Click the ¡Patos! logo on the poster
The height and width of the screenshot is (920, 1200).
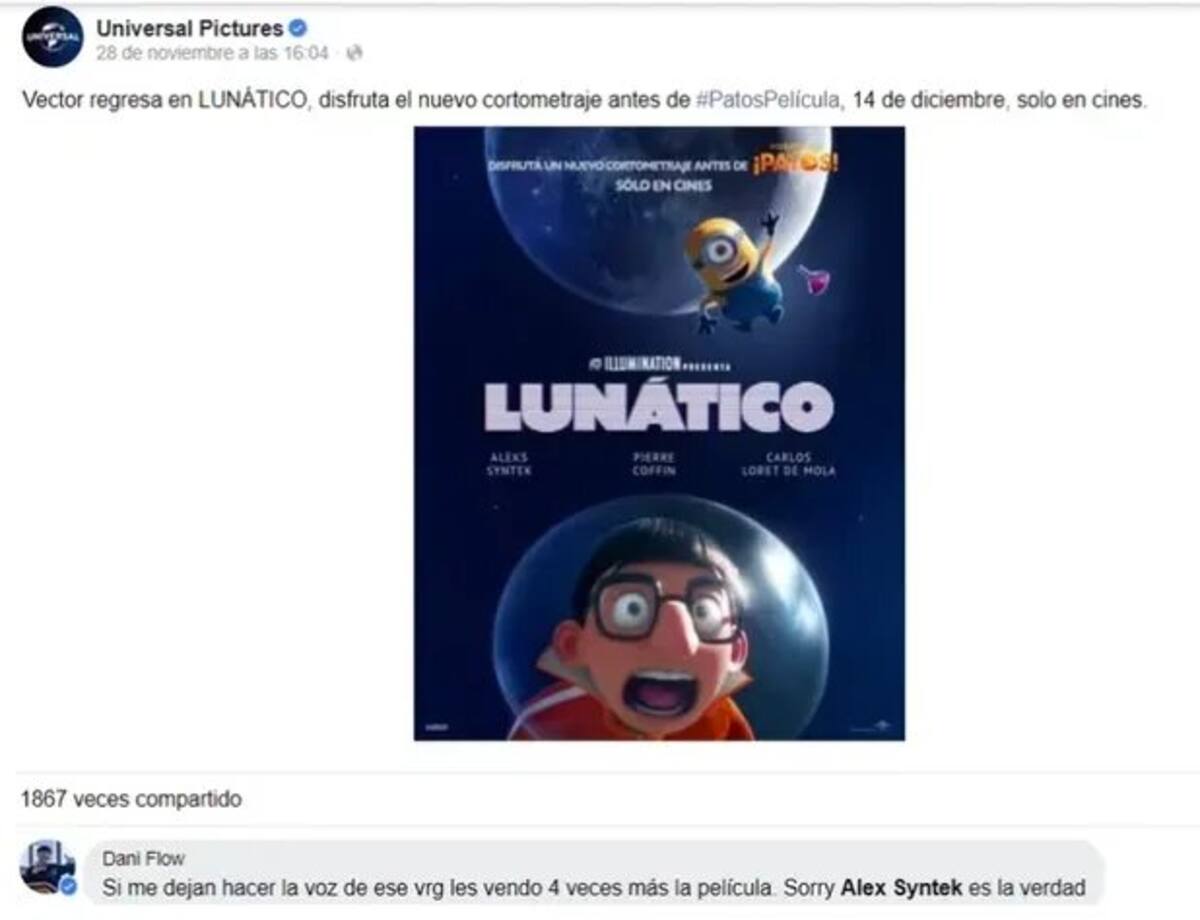[x=795, y=161]
